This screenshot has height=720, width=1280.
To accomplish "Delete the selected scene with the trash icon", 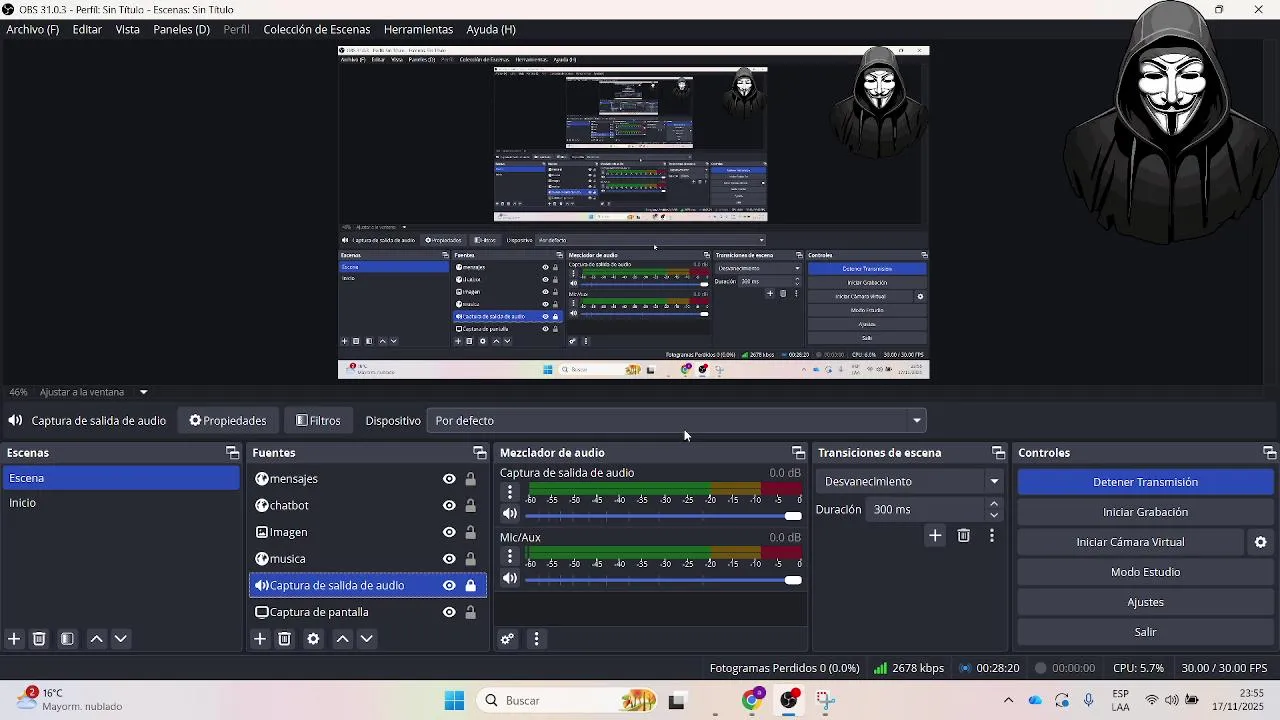I will click(x=40, y=639).
